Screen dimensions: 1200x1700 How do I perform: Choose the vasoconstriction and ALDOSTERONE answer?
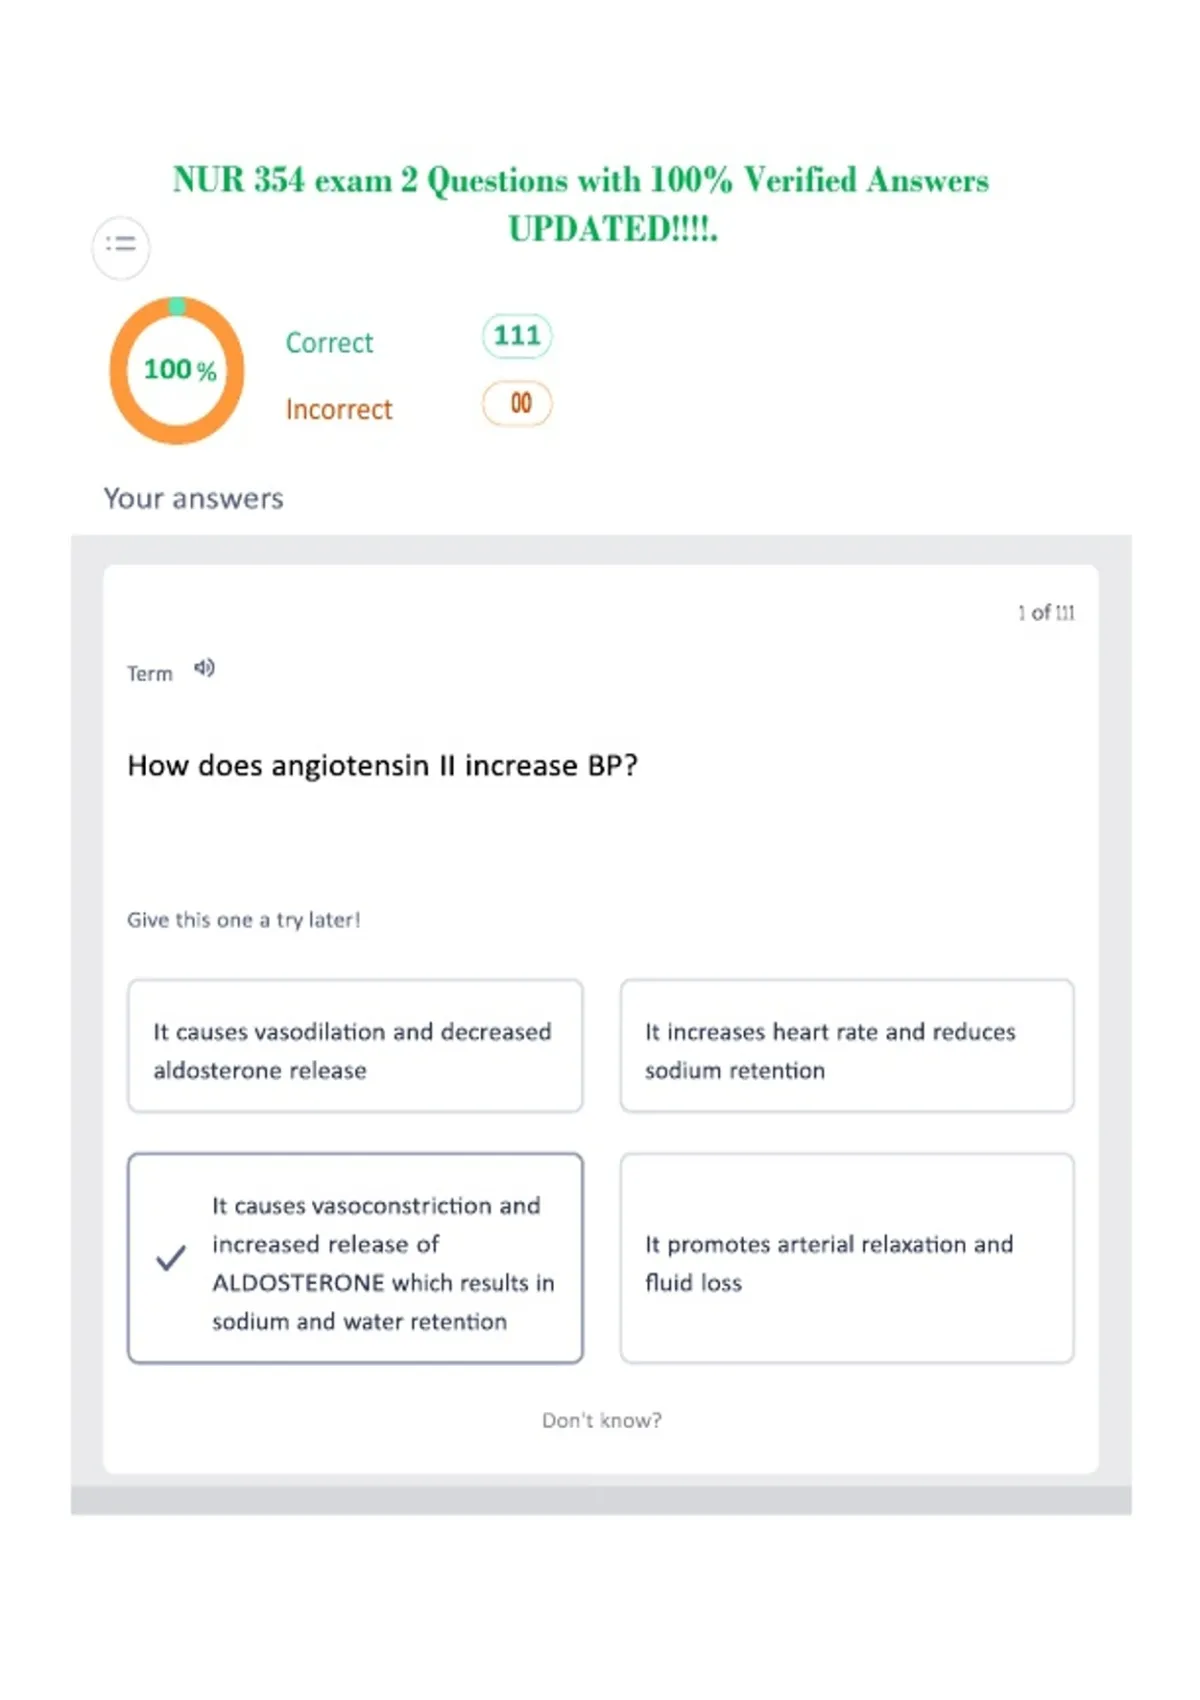[x=355, y=1258]
